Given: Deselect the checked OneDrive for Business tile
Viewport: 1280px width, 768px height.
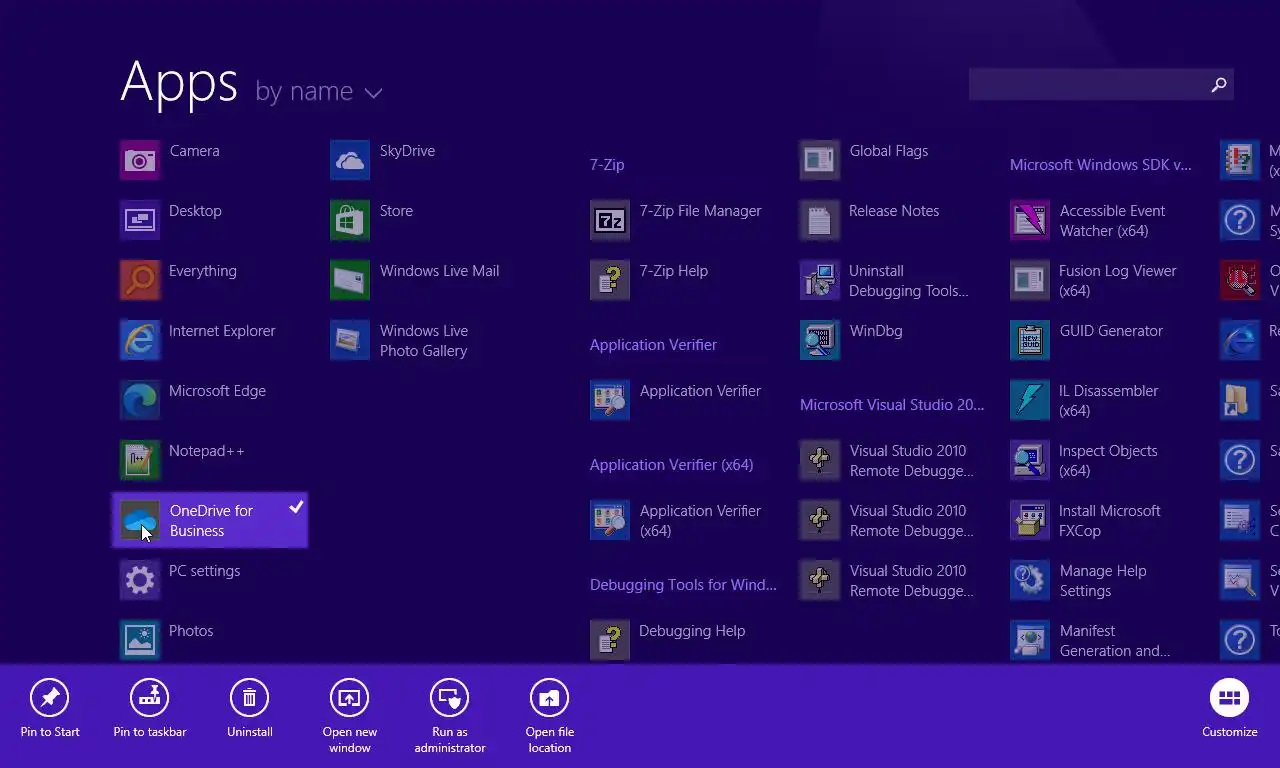Looking at the screenshot, I should pos(210,520).
